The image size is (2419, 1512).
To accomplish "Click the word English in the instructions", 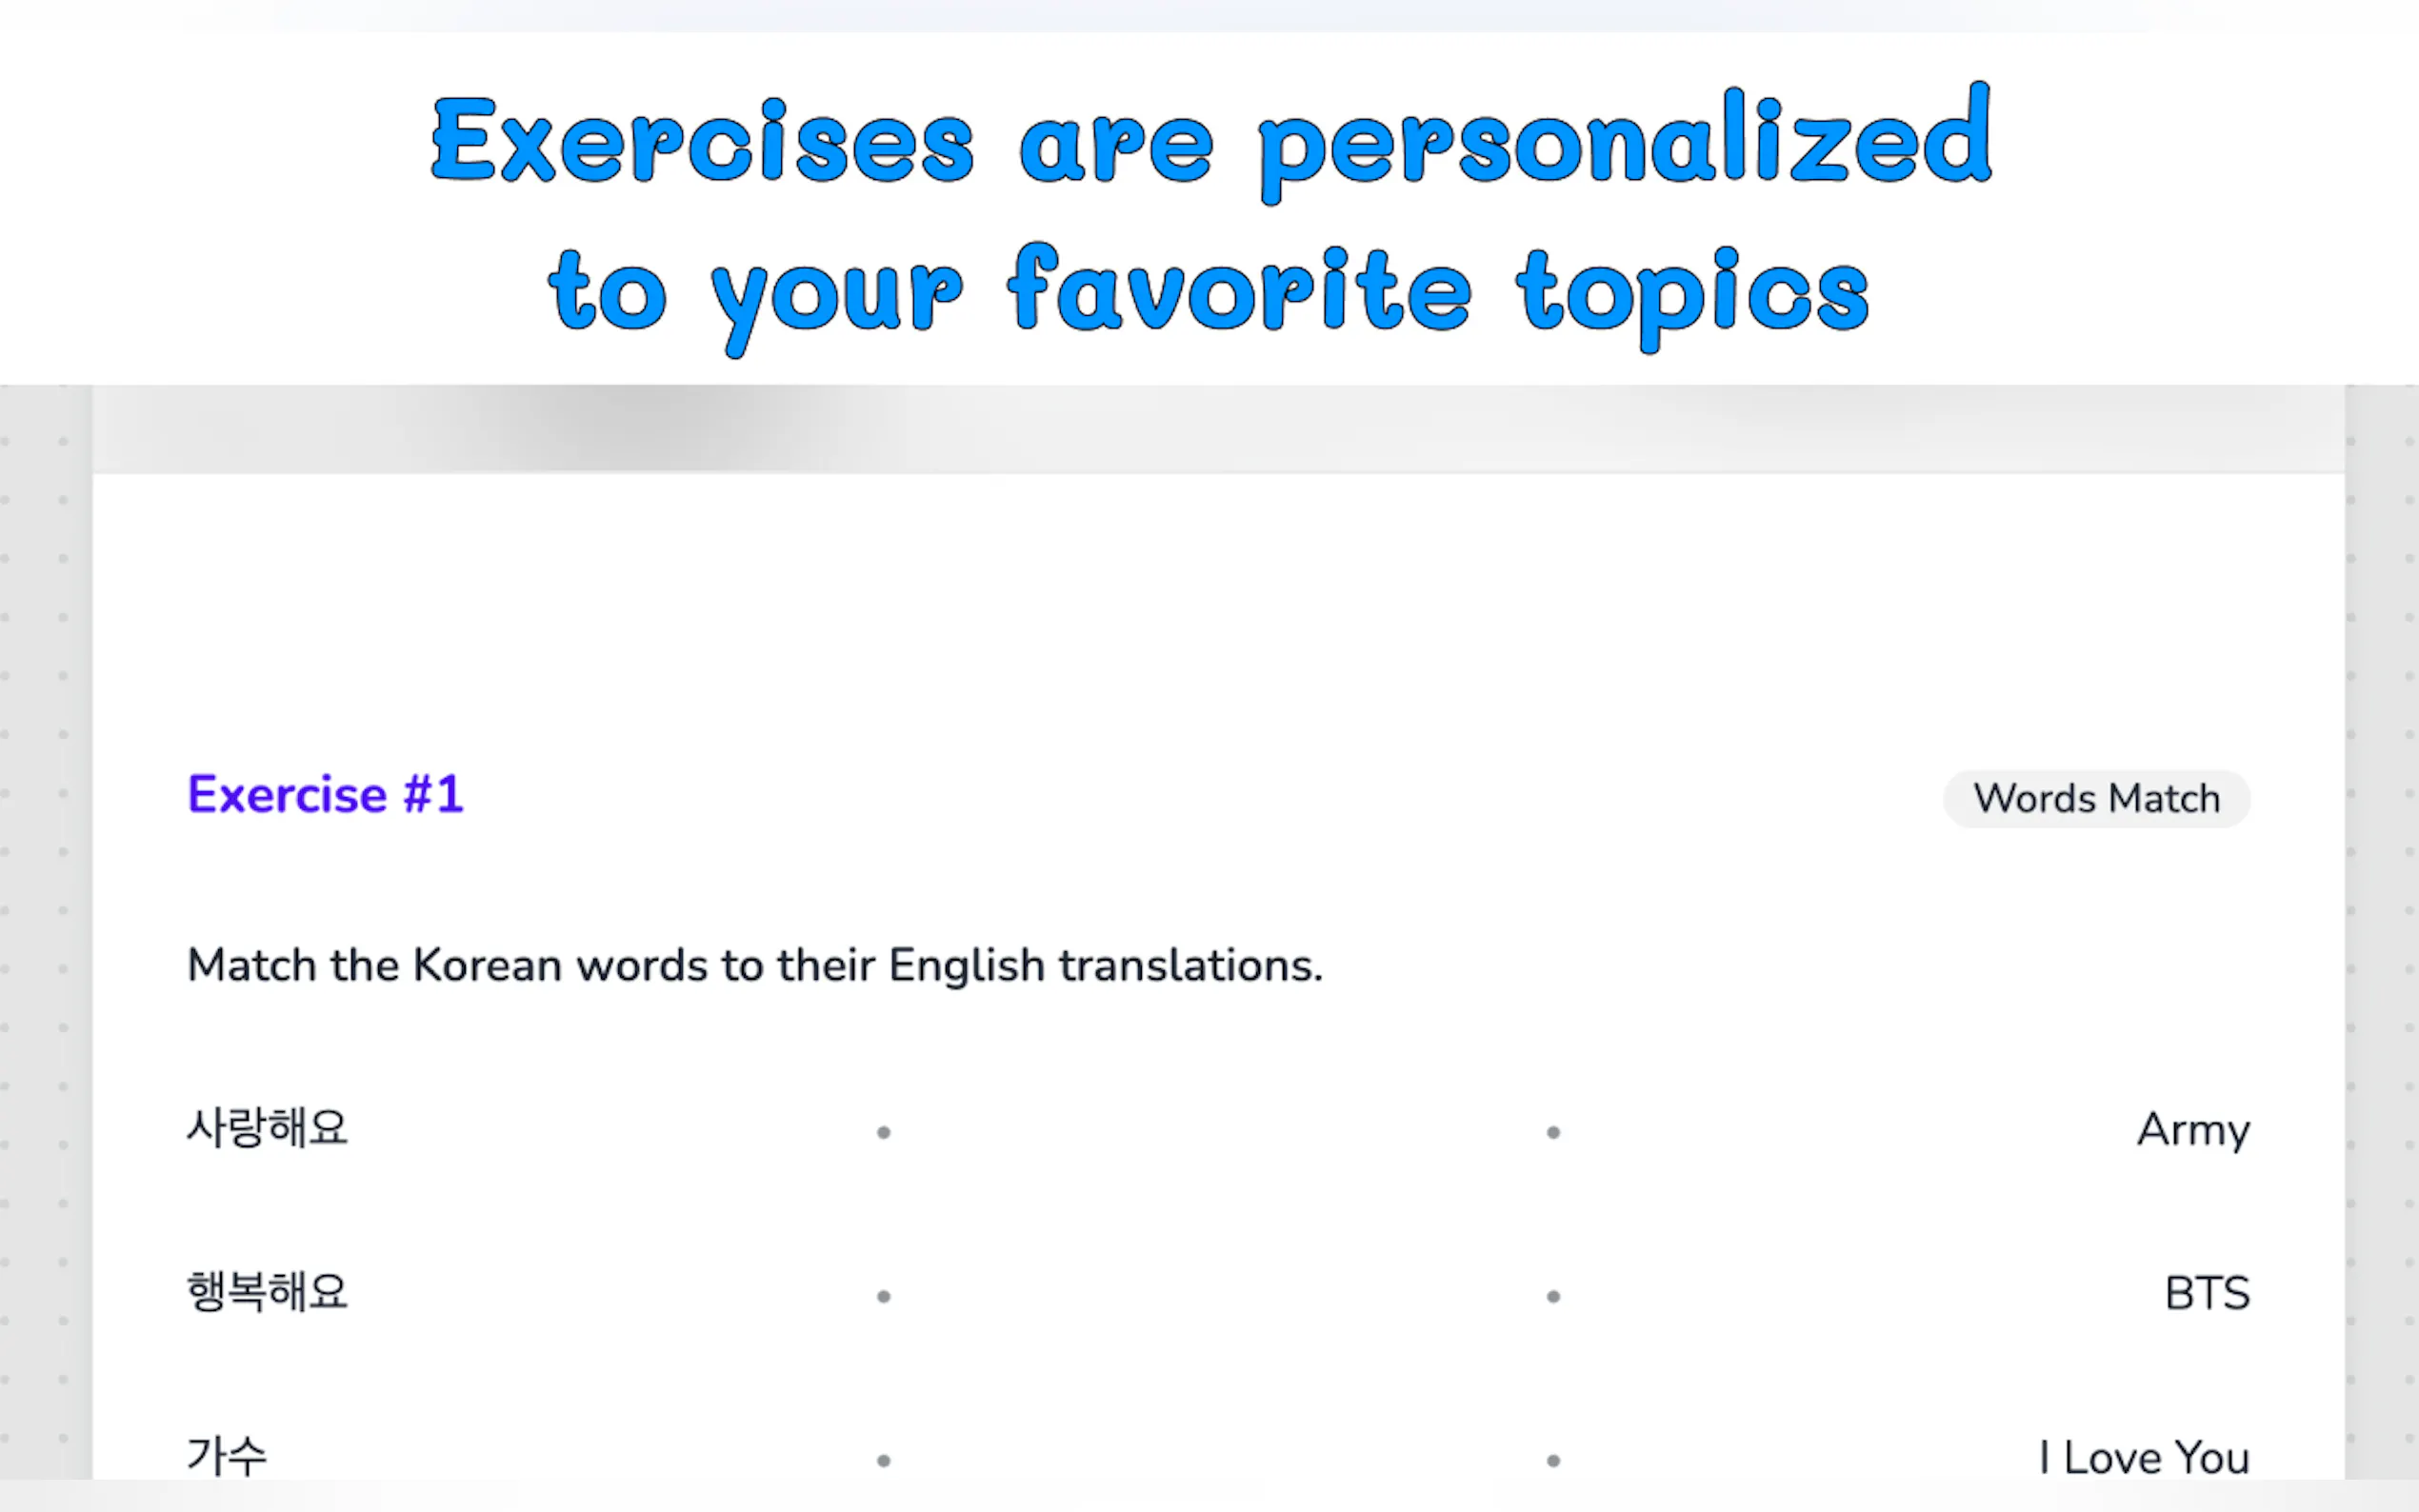I will [x=966, y=966].
